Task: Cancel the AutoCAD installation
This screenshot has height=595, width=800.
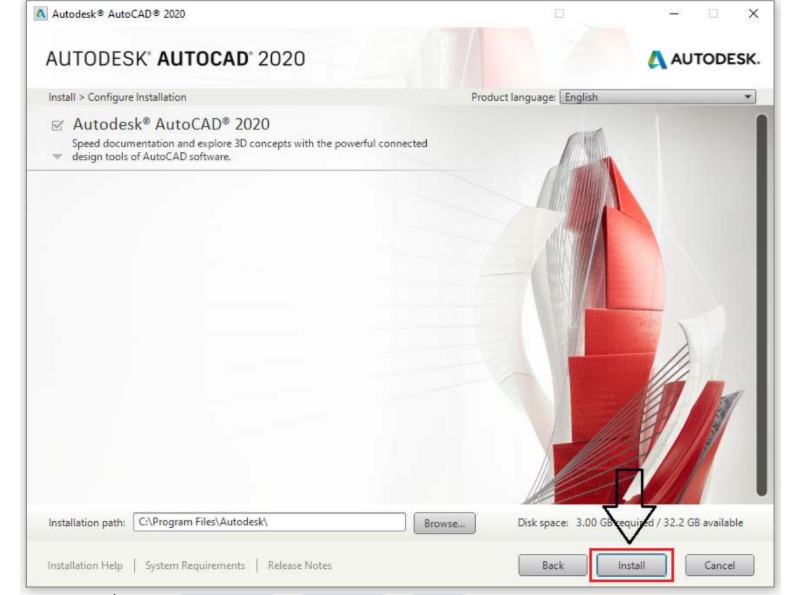Action: (x=719, y=565)
